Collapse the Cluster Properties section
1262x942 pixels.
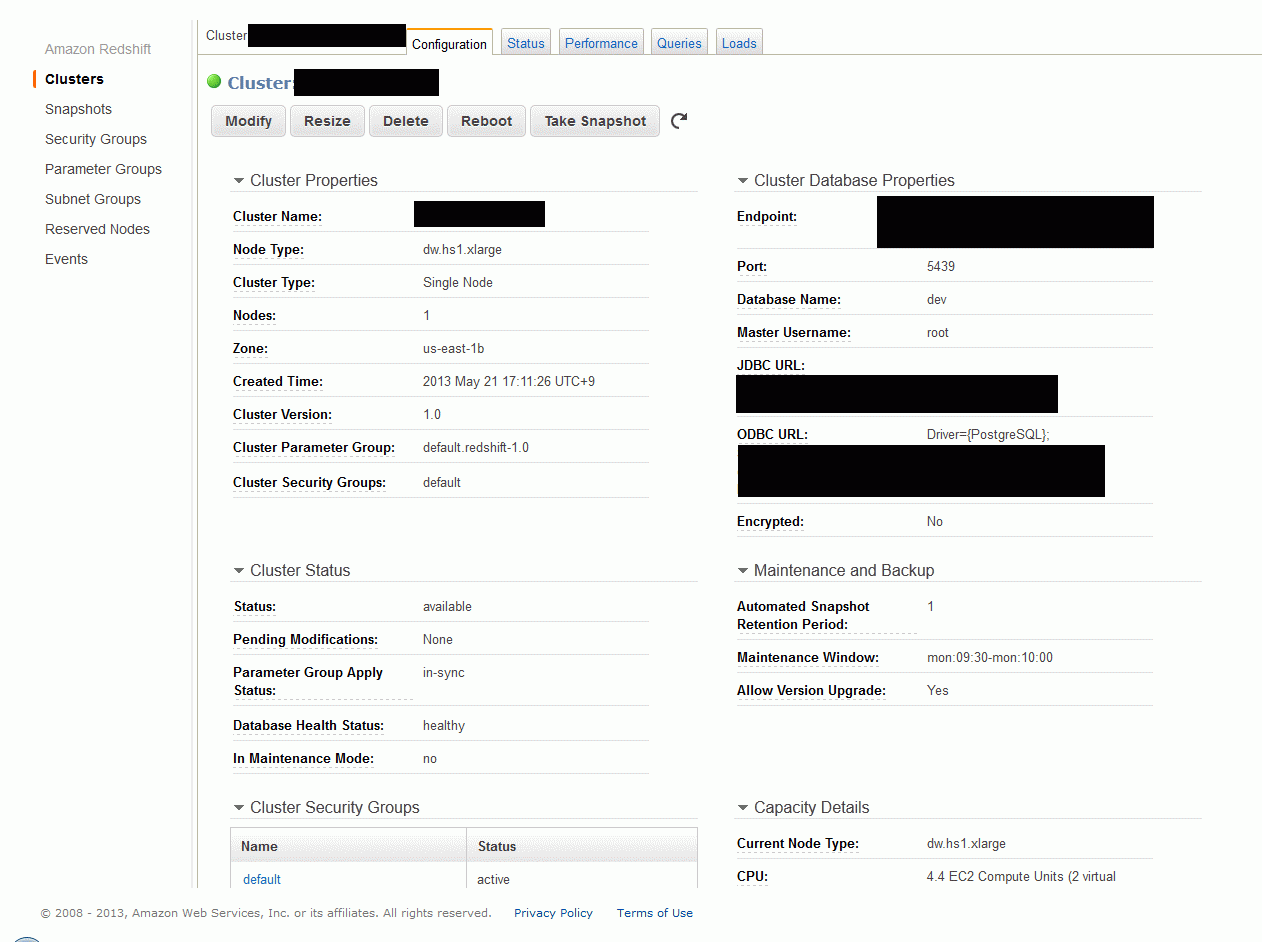(x=239, y=181)
